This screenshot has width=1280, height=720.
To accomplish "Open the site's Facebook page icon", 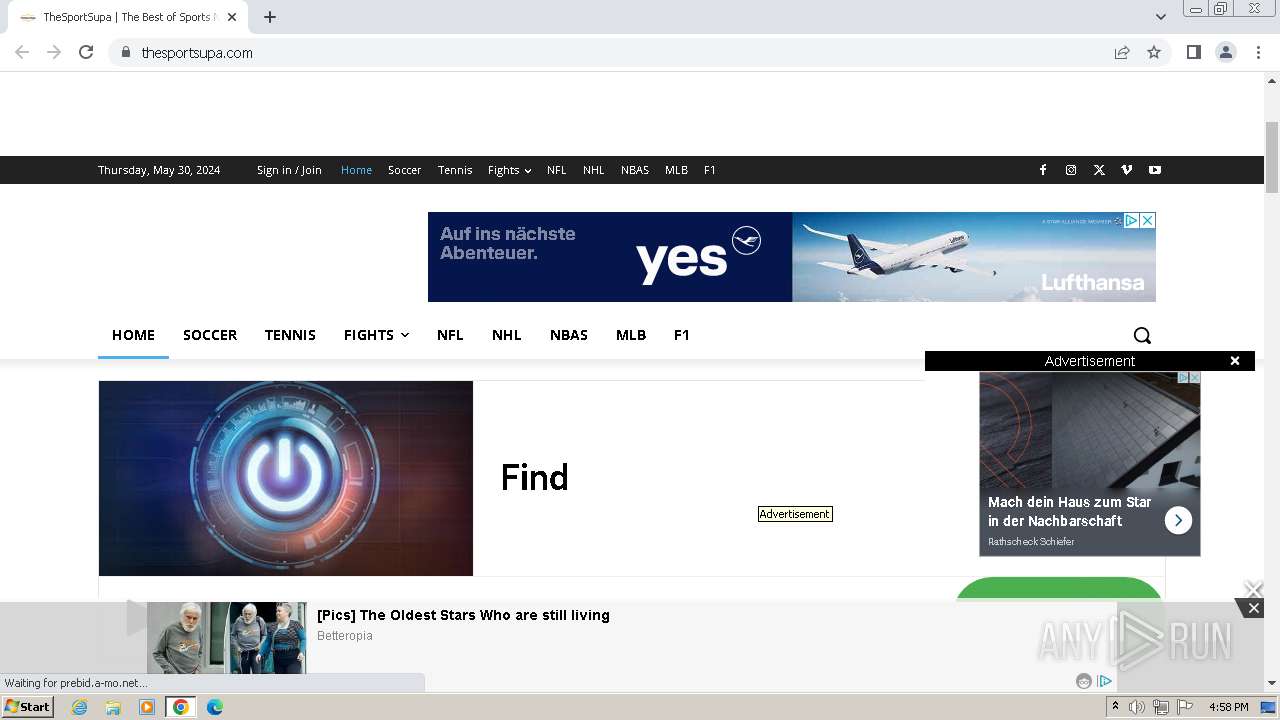I will [x=1043, y=170].
